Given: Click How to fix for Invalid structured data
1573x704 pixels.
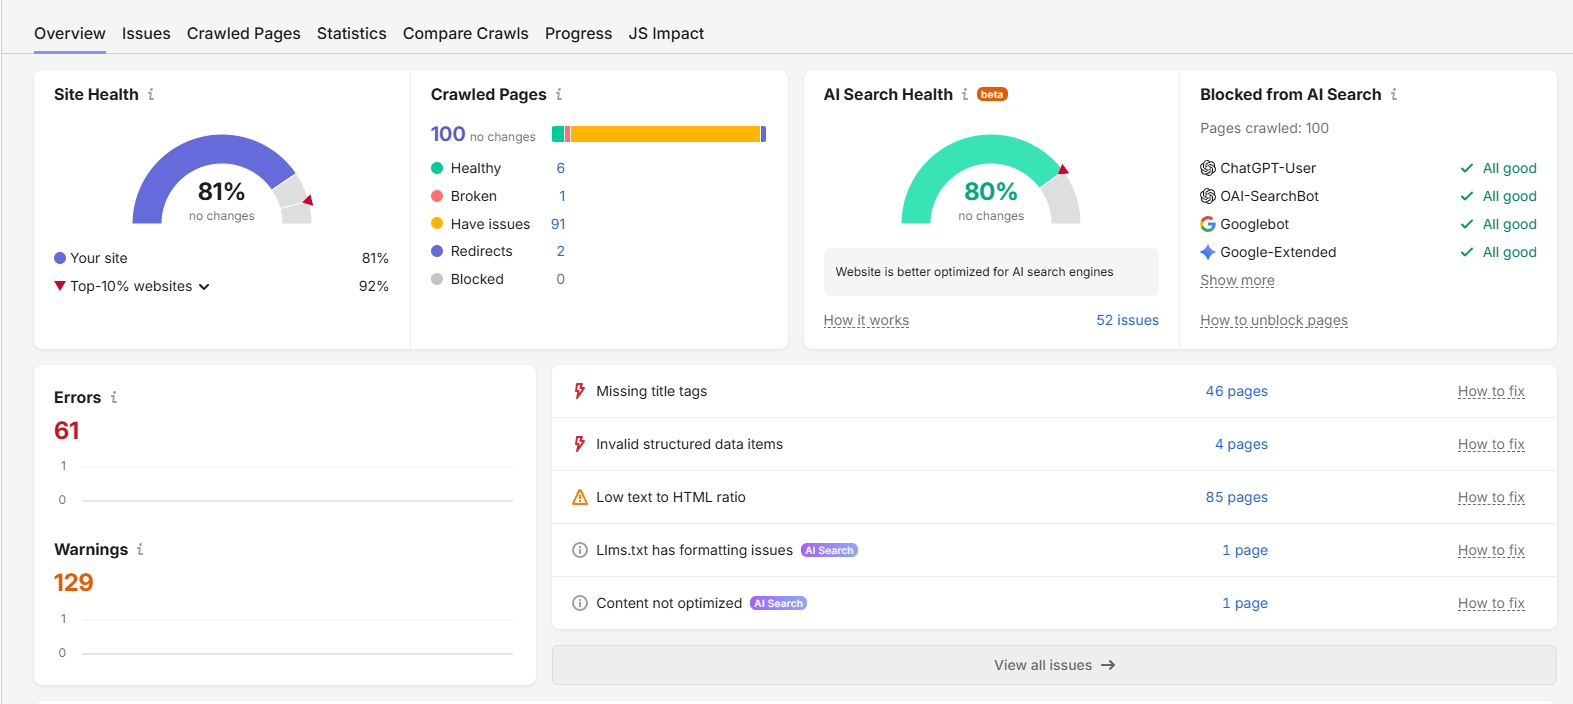Looking at the screenshot, I should pos(1491,444).
